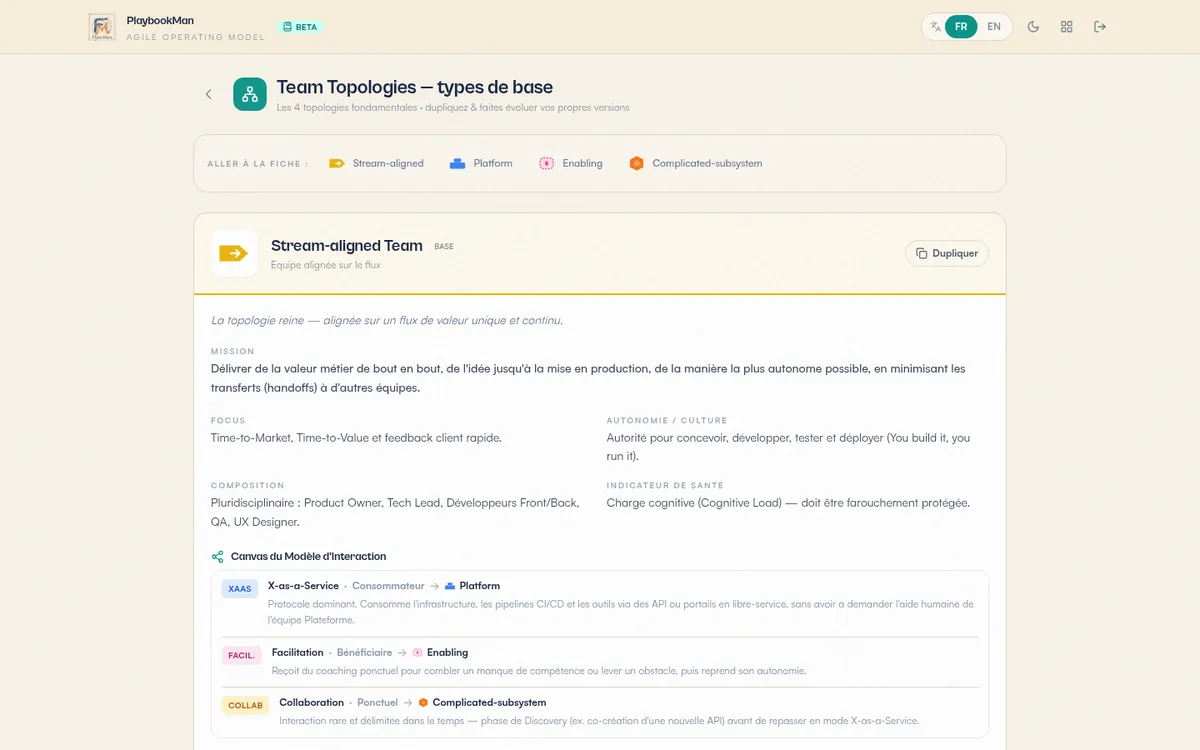Screen dimensions: 1200x750
Task: Click the PlaybookMan logo image
Action: tap(102, 27)
